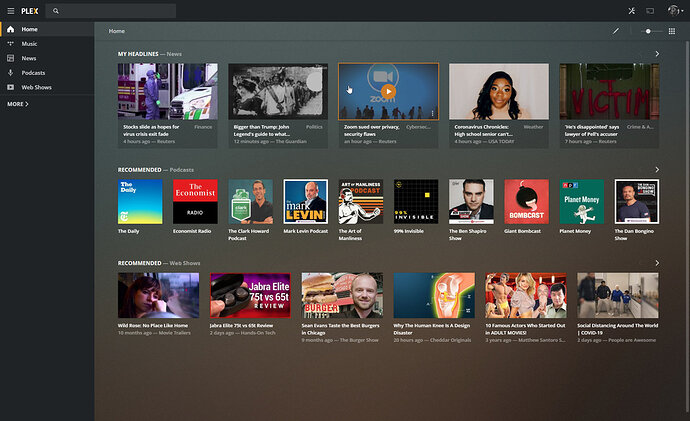This screenshot has width=690, height=421.
Task: Open Wild Rose: No Place Like Home thumbnail
Action: [x=158, y=295]
